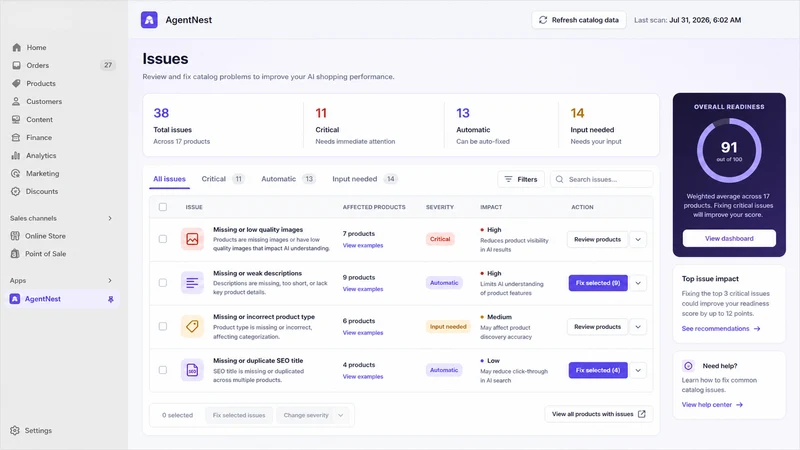Click the overall readiness 91 progress ring

(x=729, y=151)
